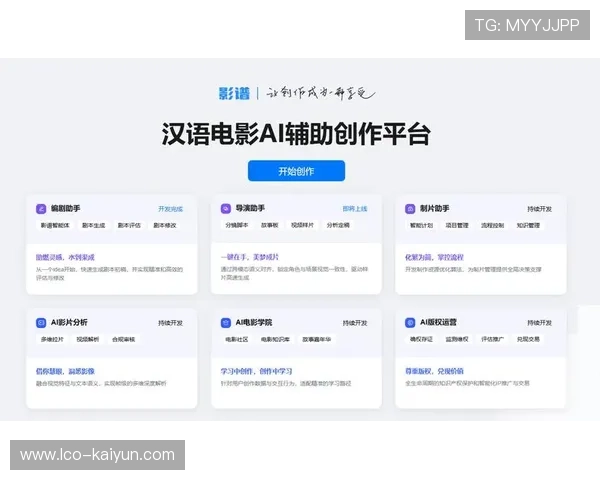Click the AI版权运营 card description line
600x480 pixels.
tap(468, 383)
